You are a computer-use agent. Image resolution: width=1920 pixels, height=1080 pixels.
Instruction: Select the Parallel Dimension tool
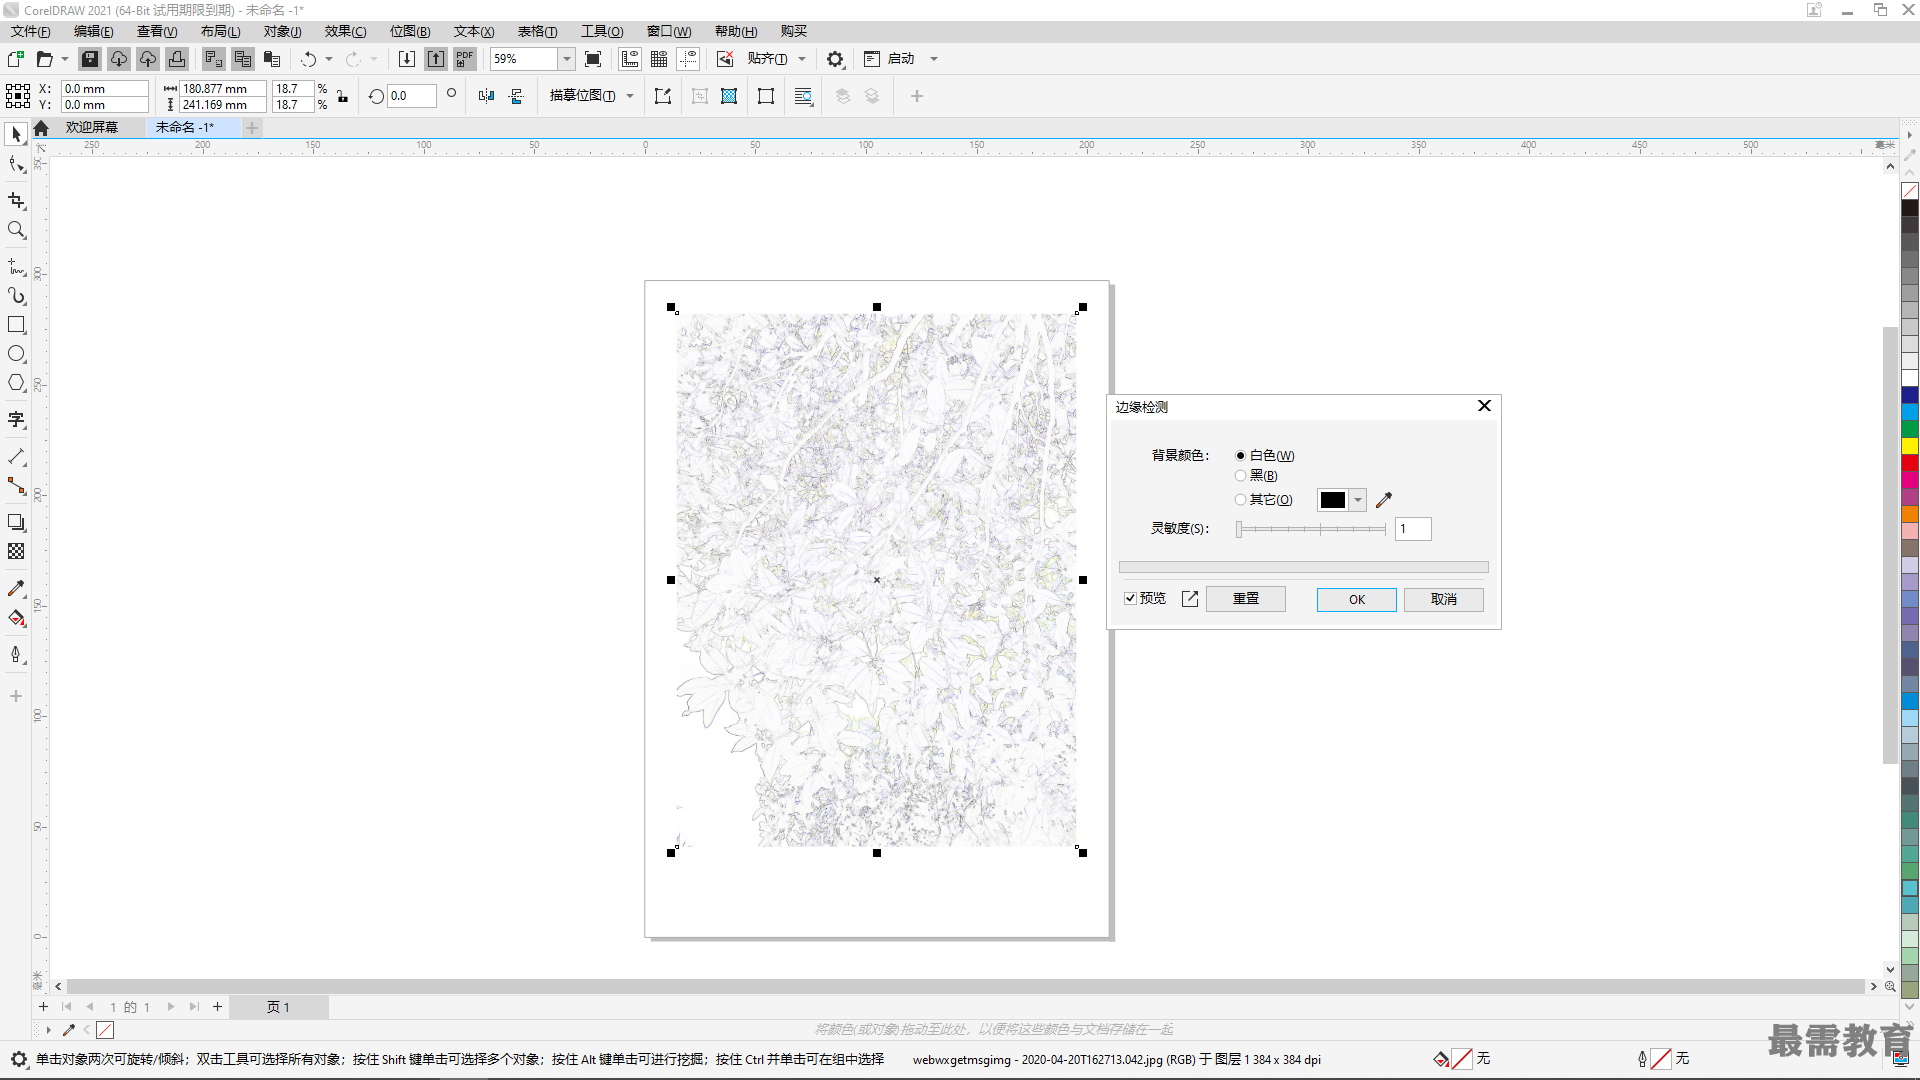(x=16, y=457)
